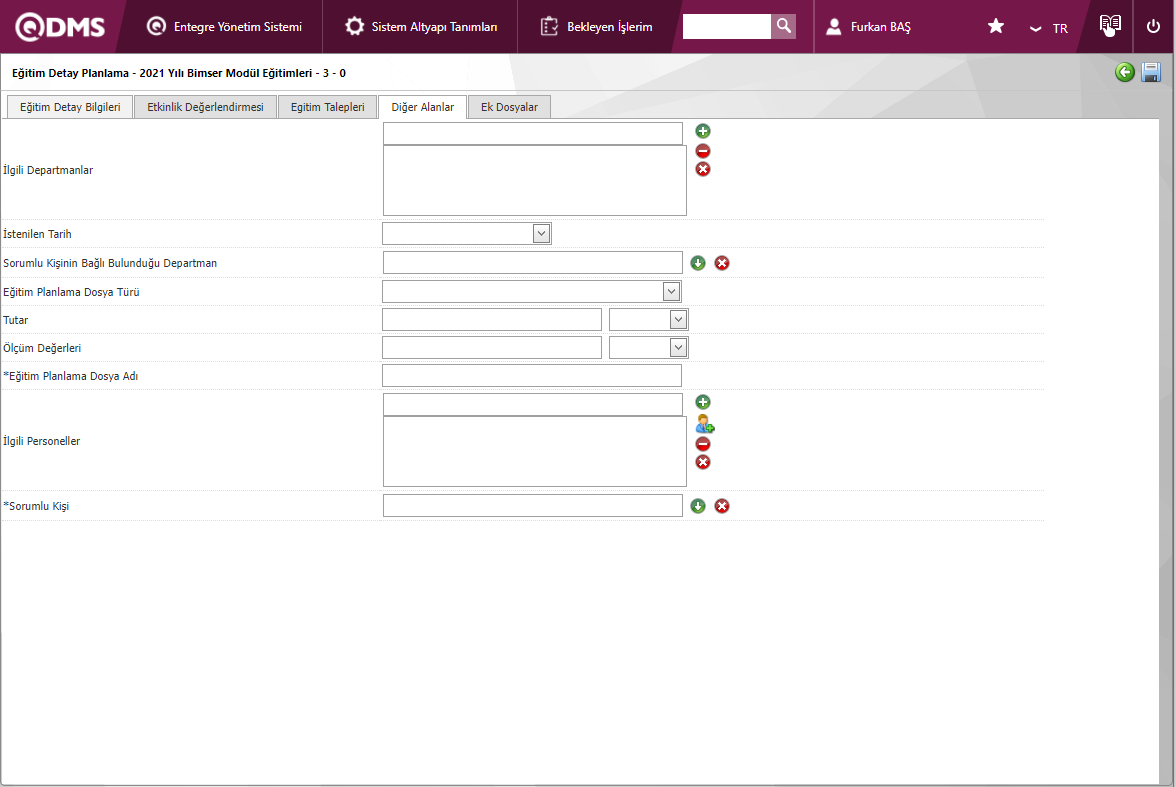Screen dimensions: 1176x787
Task: Add person icon beside İlgili Personeller
Action: (704, 424)
